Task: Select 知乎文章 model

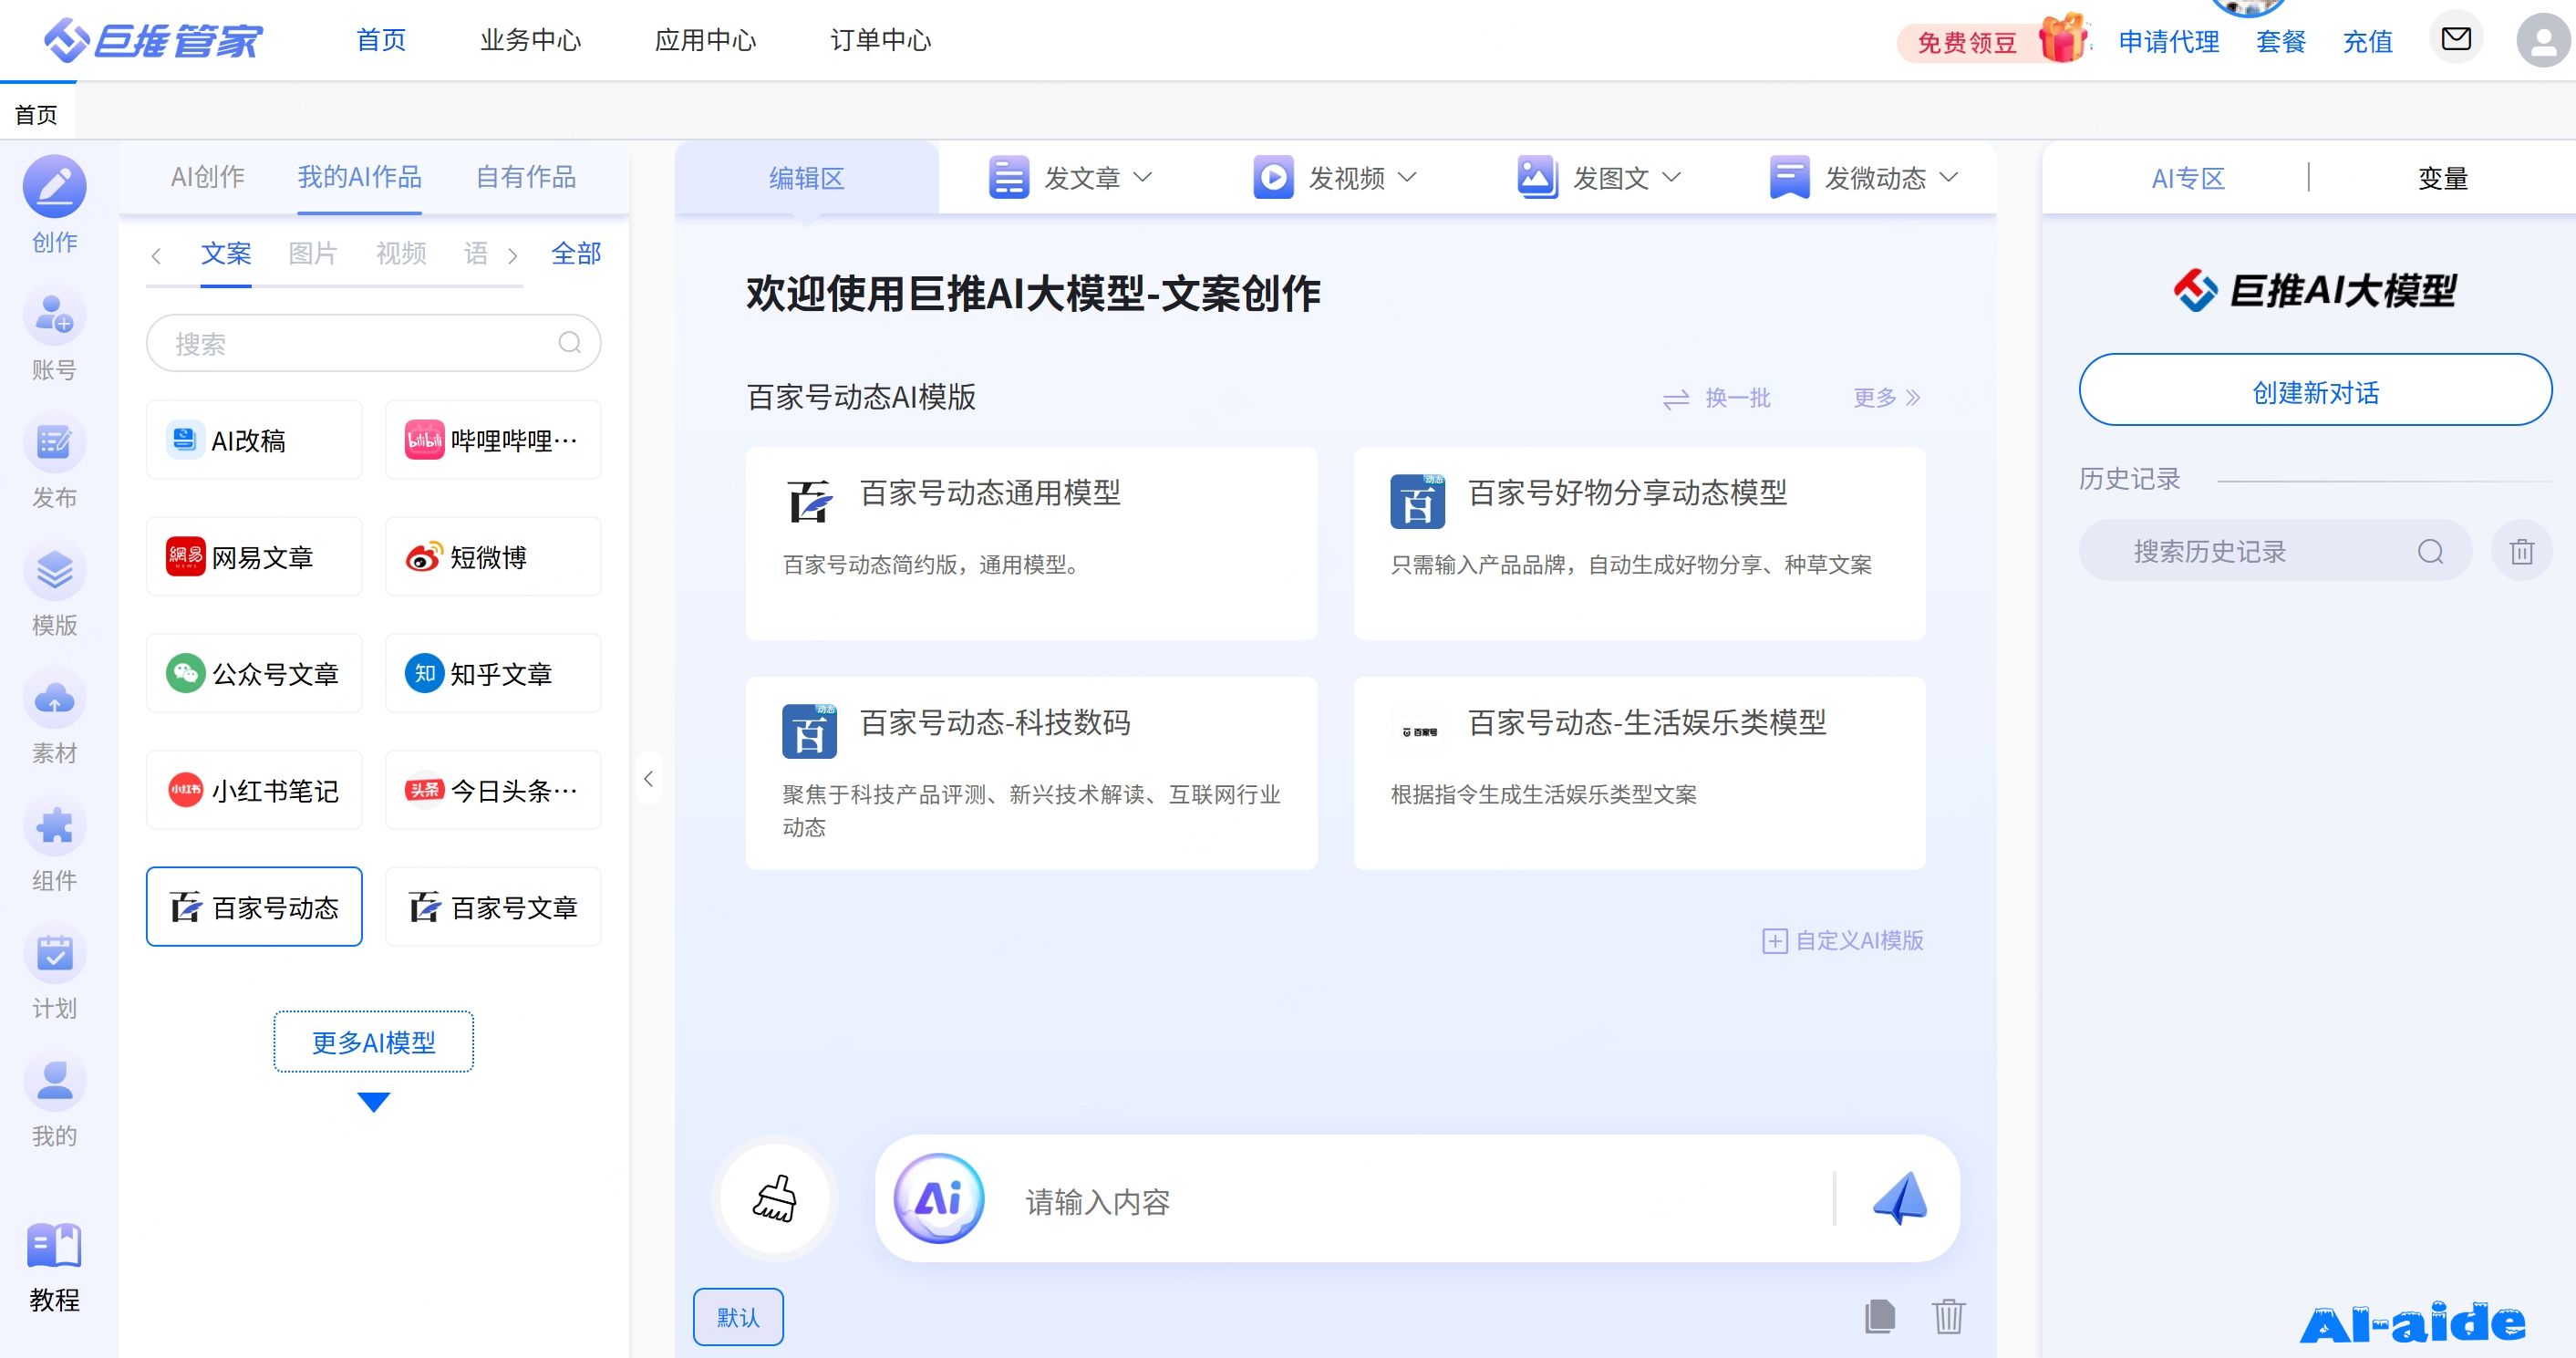Action: [493, 673]
